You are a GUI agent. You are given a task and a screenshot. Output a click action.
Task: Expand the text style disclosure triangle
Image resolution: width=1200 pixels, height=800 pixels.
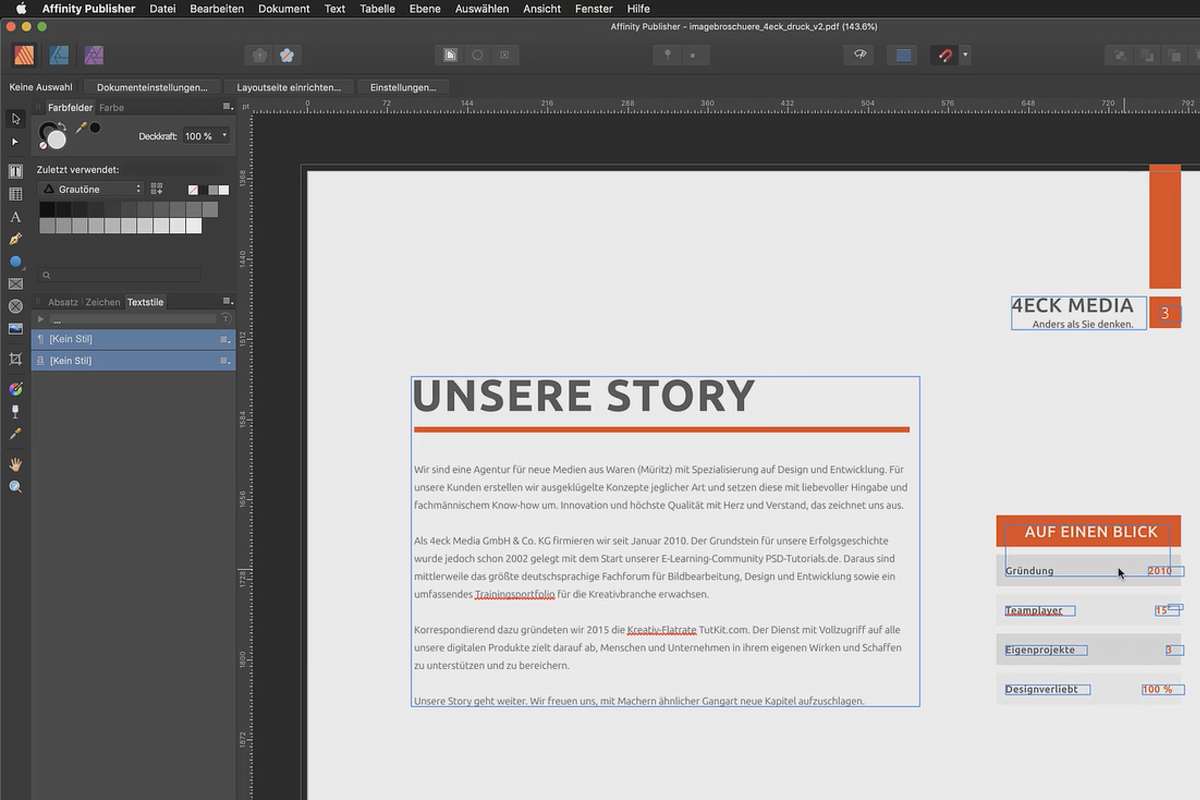[41, 319]
